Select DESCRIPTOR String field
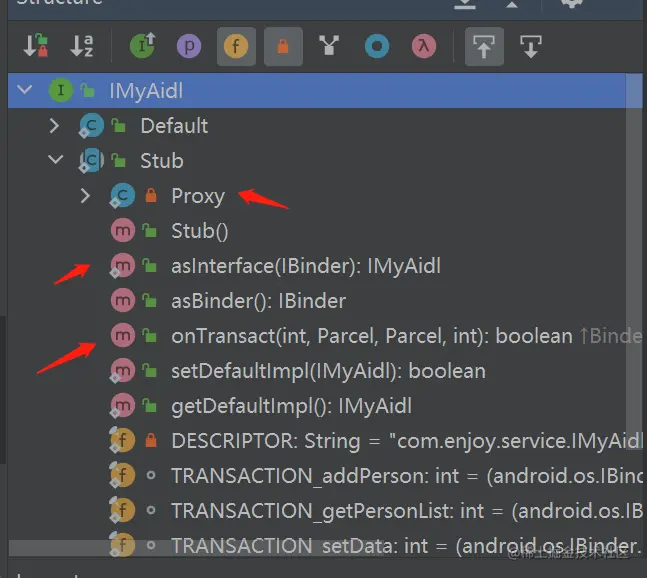647x578 pixels. pyautogui.click(x=325, y=441)
